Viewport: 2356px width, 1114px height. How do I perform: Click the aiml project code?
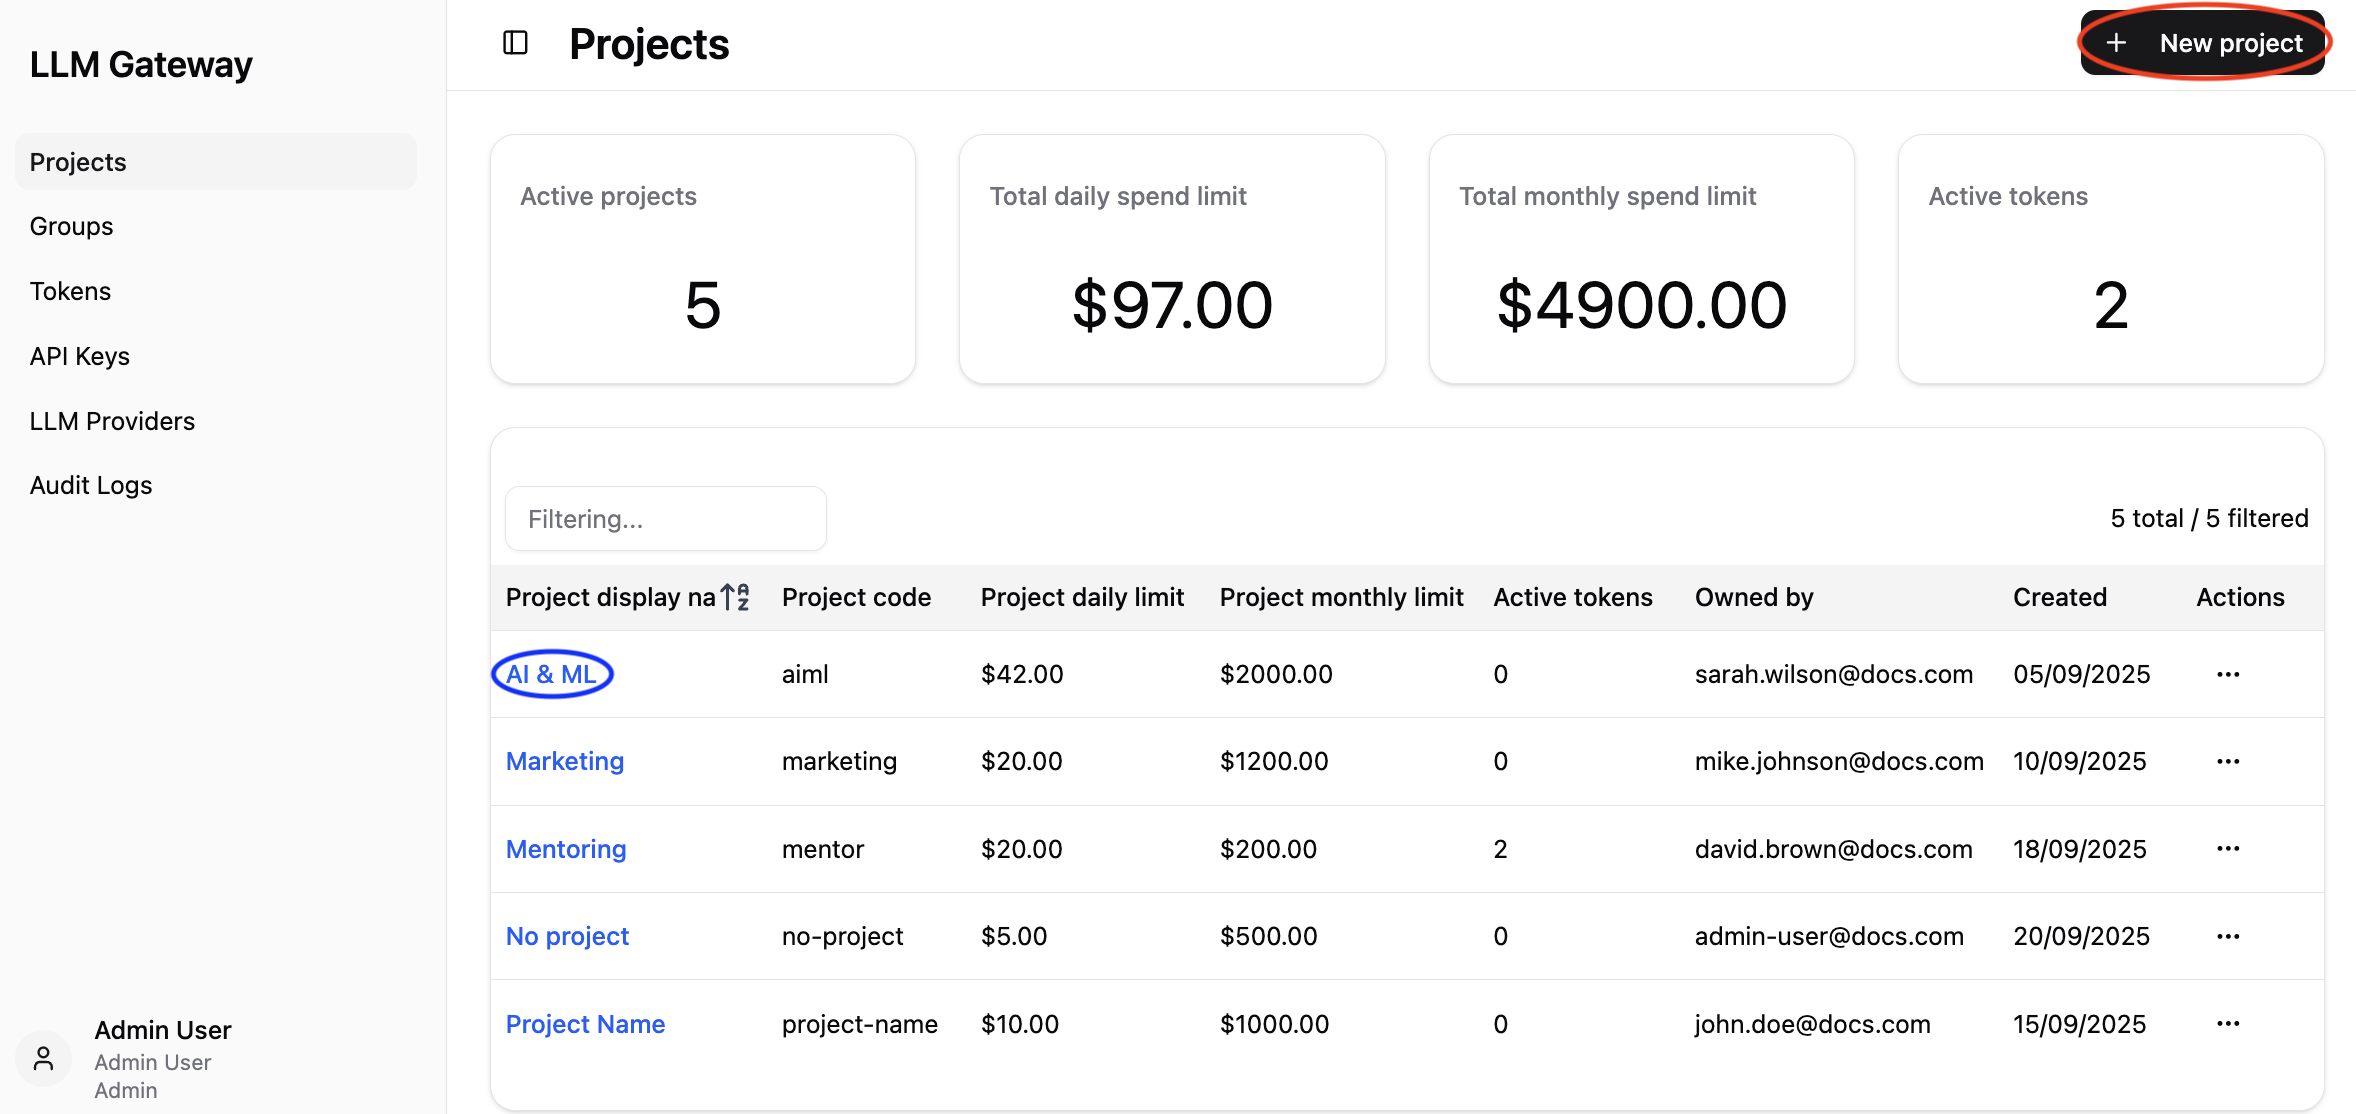click(805, 674)
